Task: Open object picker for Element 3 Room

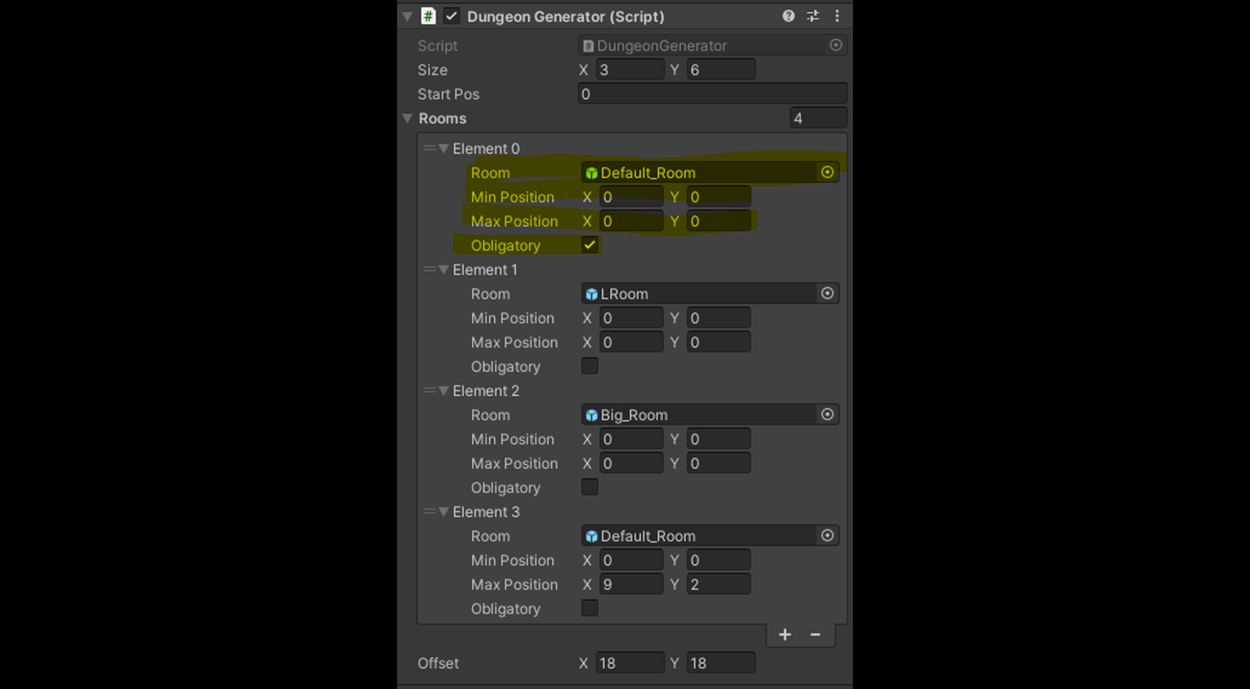Action: tap(827, 536)
